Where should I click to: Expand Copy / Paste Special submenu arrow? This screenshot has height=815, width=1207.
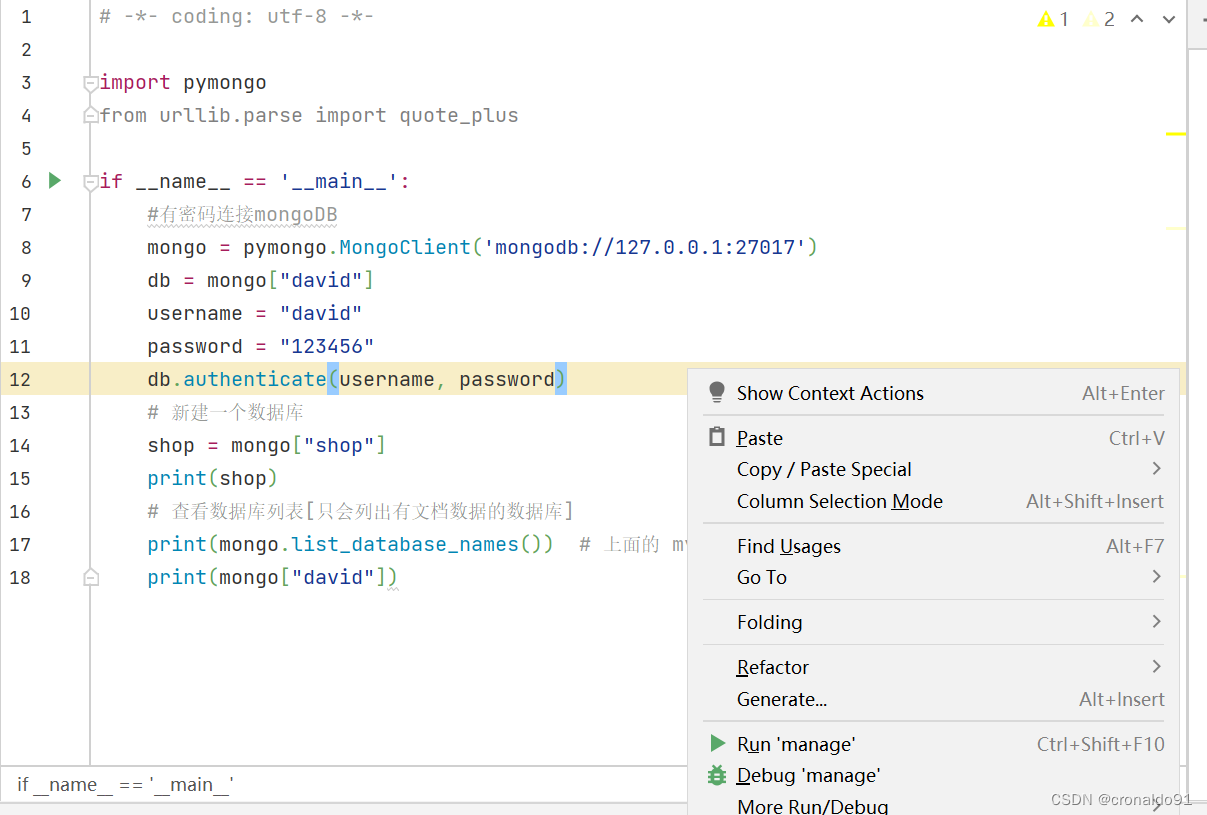(1156, 468)
